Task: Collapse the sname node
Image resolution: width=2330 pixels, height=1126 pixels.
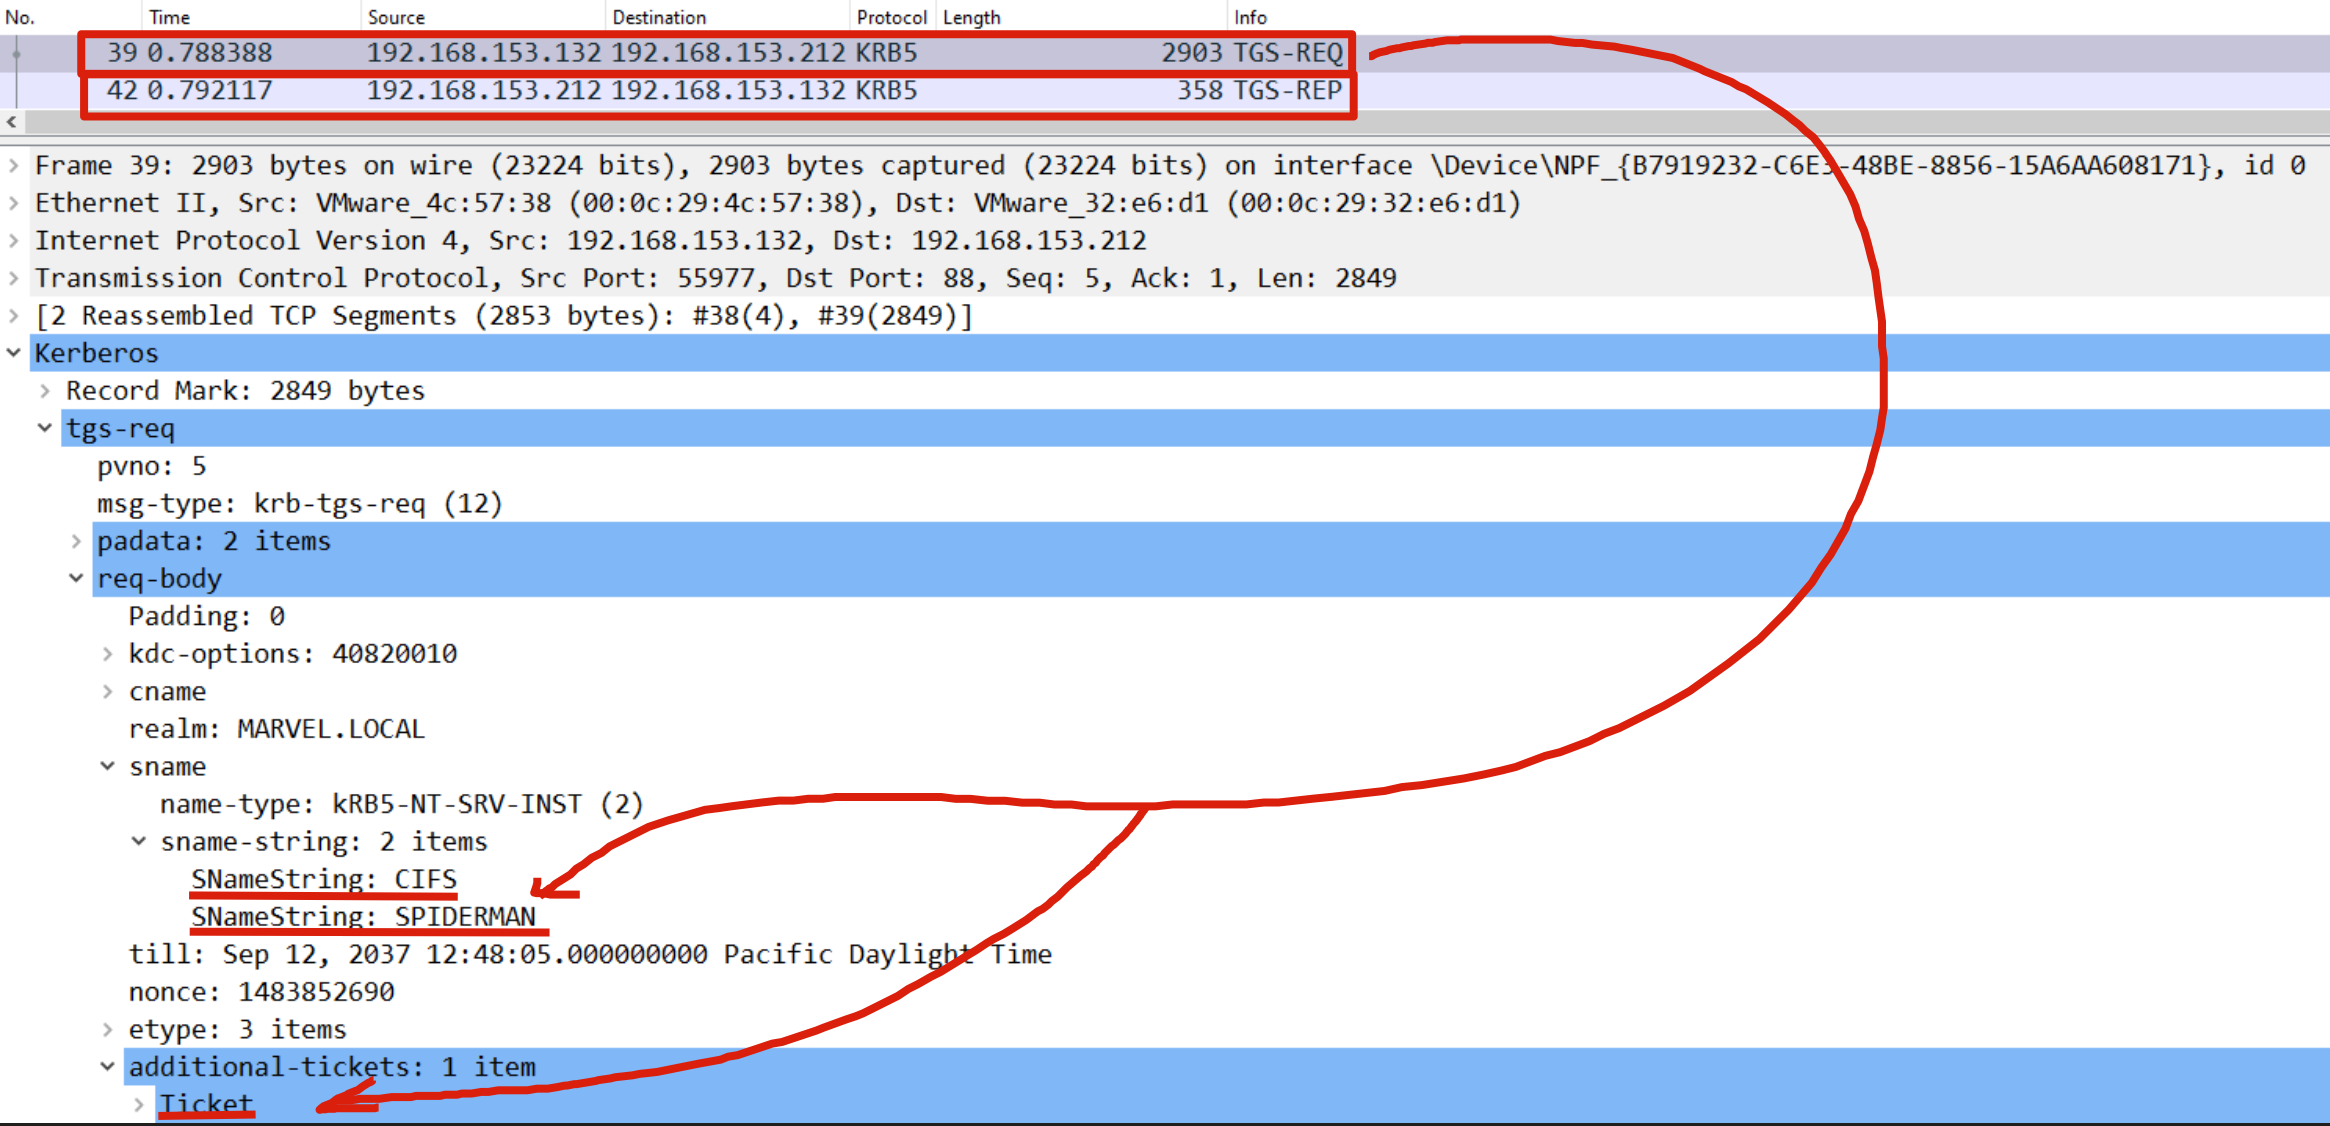Action: 107,766
